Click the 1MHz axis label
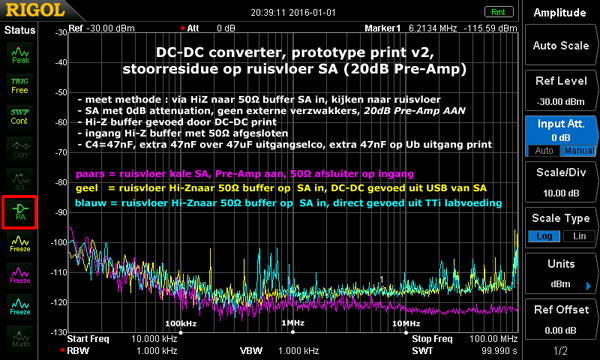The width and height of the screenshot is (600, 360). 293,323
